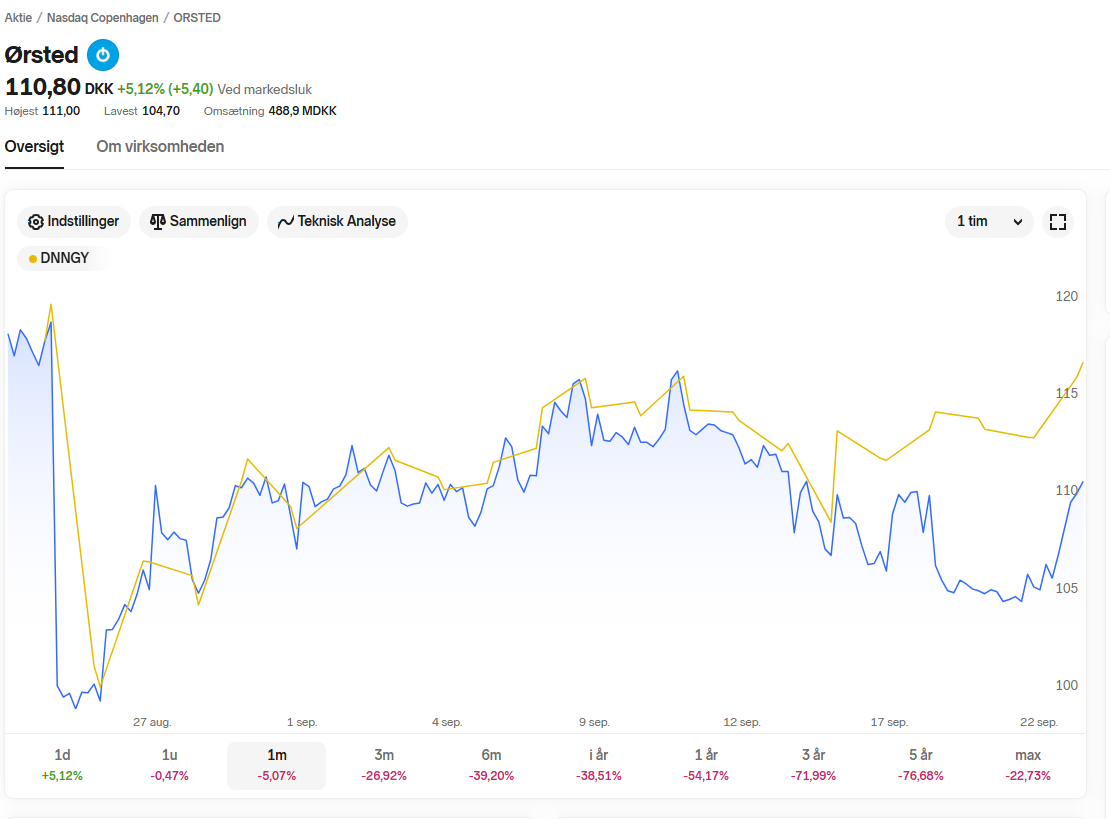Click the scales icon in Sammenlign
Image resolution: width=1110 pixels, height=819 pixels.
click(x=157, y=222)
